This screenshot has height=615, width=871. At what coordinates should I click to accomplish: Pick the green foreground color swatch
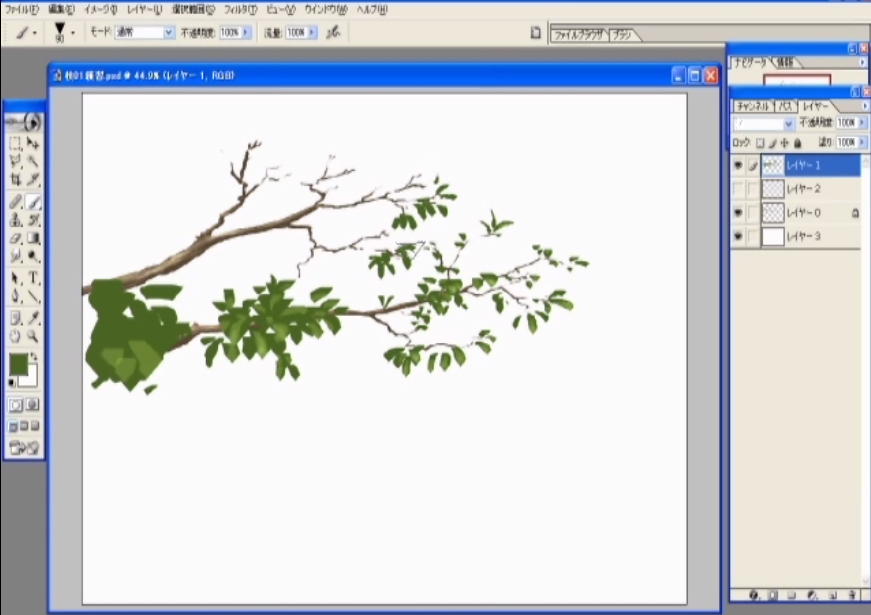point(17,364)
